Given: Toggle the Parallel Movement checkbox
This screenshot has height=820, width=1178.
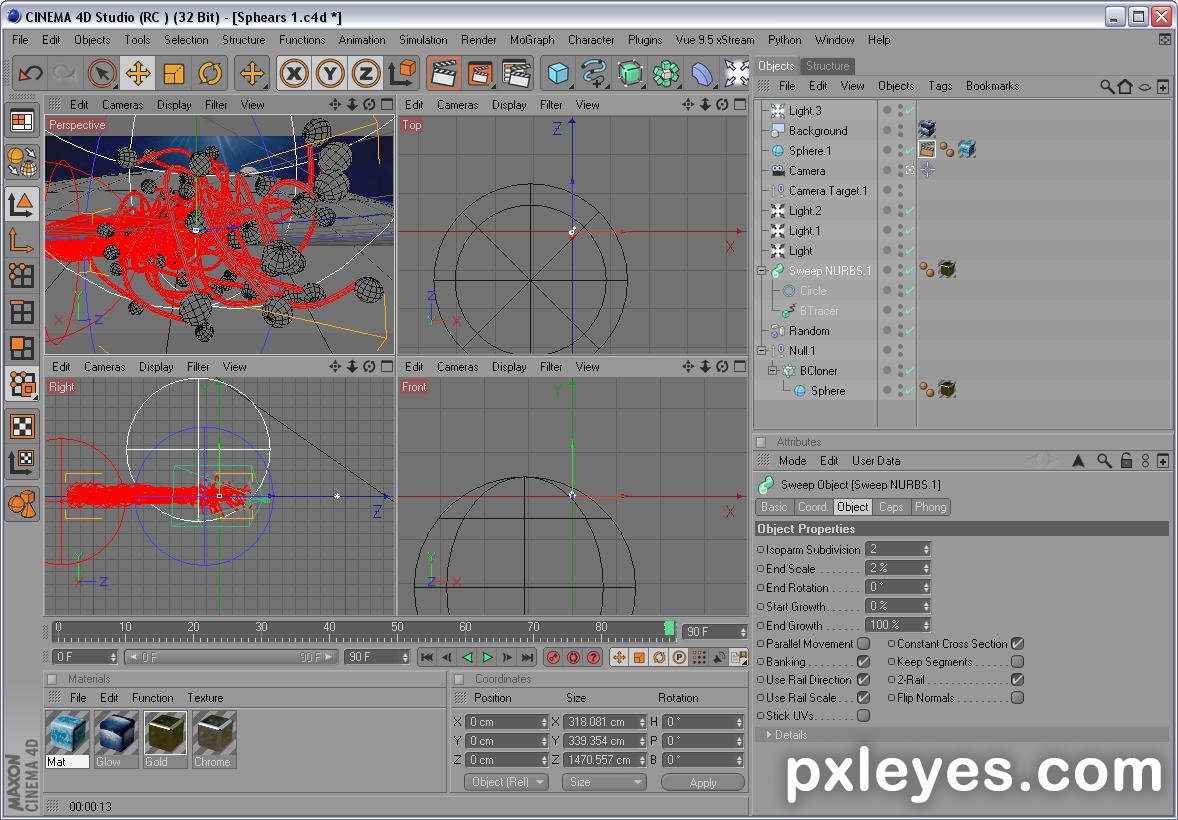Looking at the screenshot, I should [864, 644].
